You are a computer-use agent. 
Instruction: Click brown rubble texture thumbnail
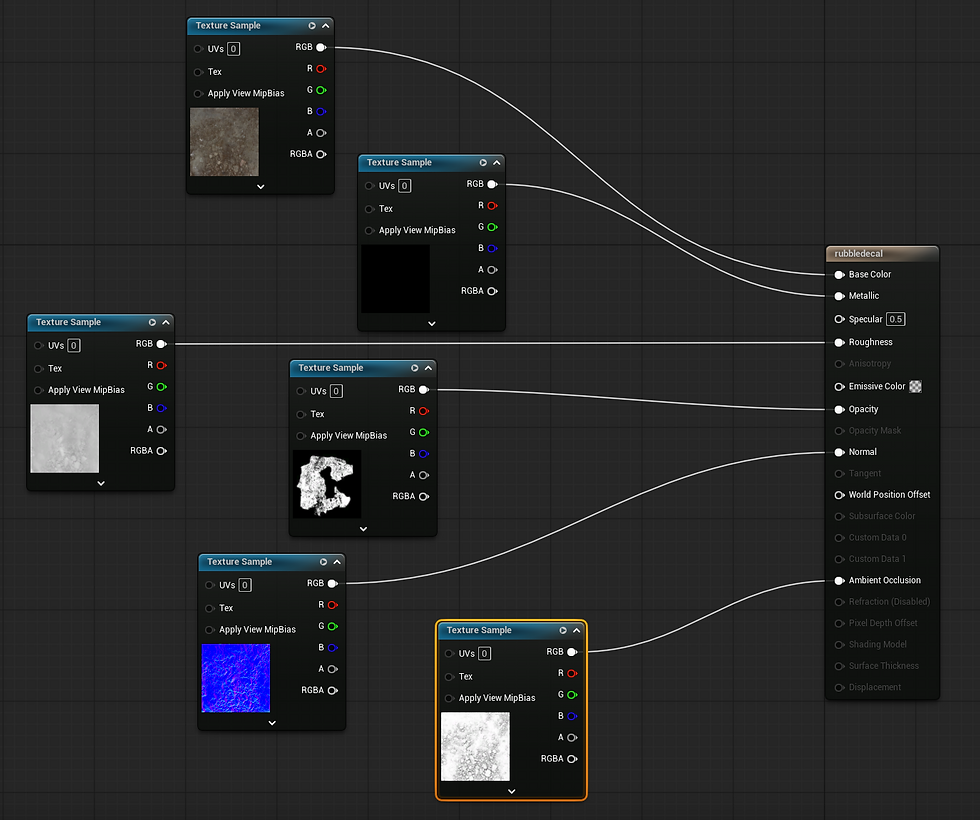pyautogui.click(x=224, y=142)
